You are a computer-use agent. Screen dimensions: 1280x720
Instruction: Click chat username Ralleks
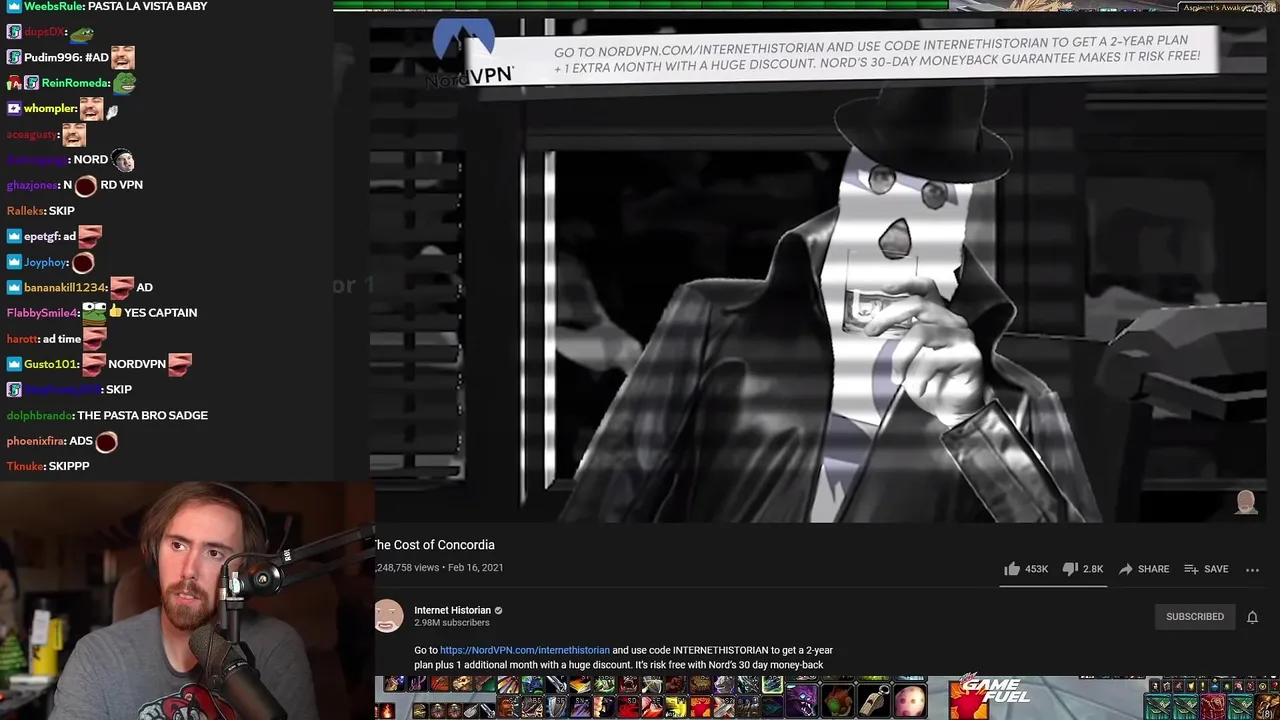click(x=25, y=211)
